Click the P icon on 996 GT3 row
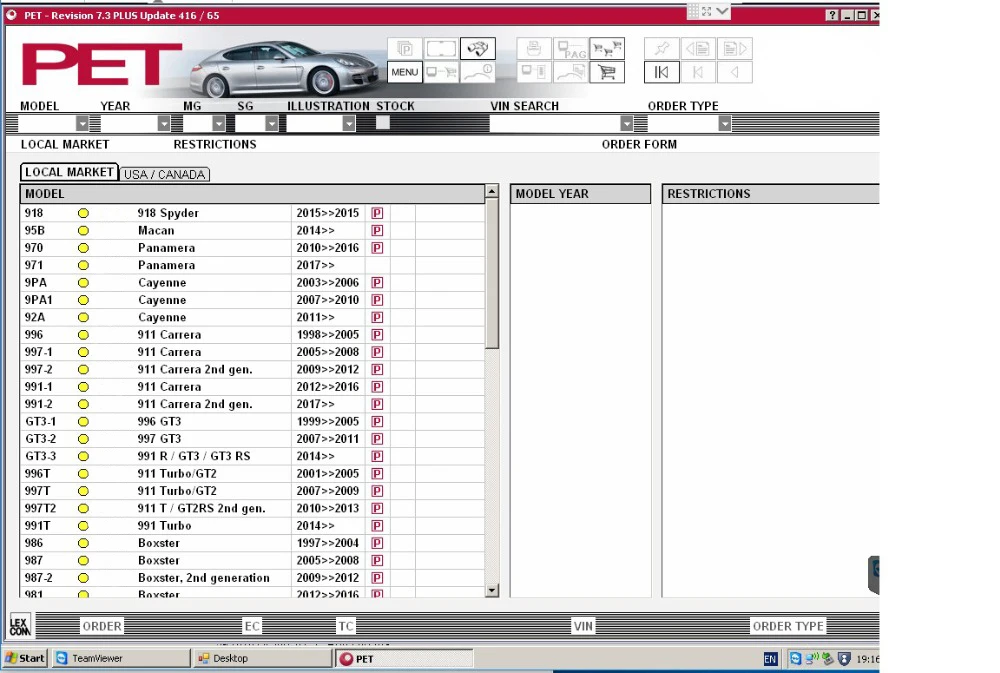 [x=377, y=422]
